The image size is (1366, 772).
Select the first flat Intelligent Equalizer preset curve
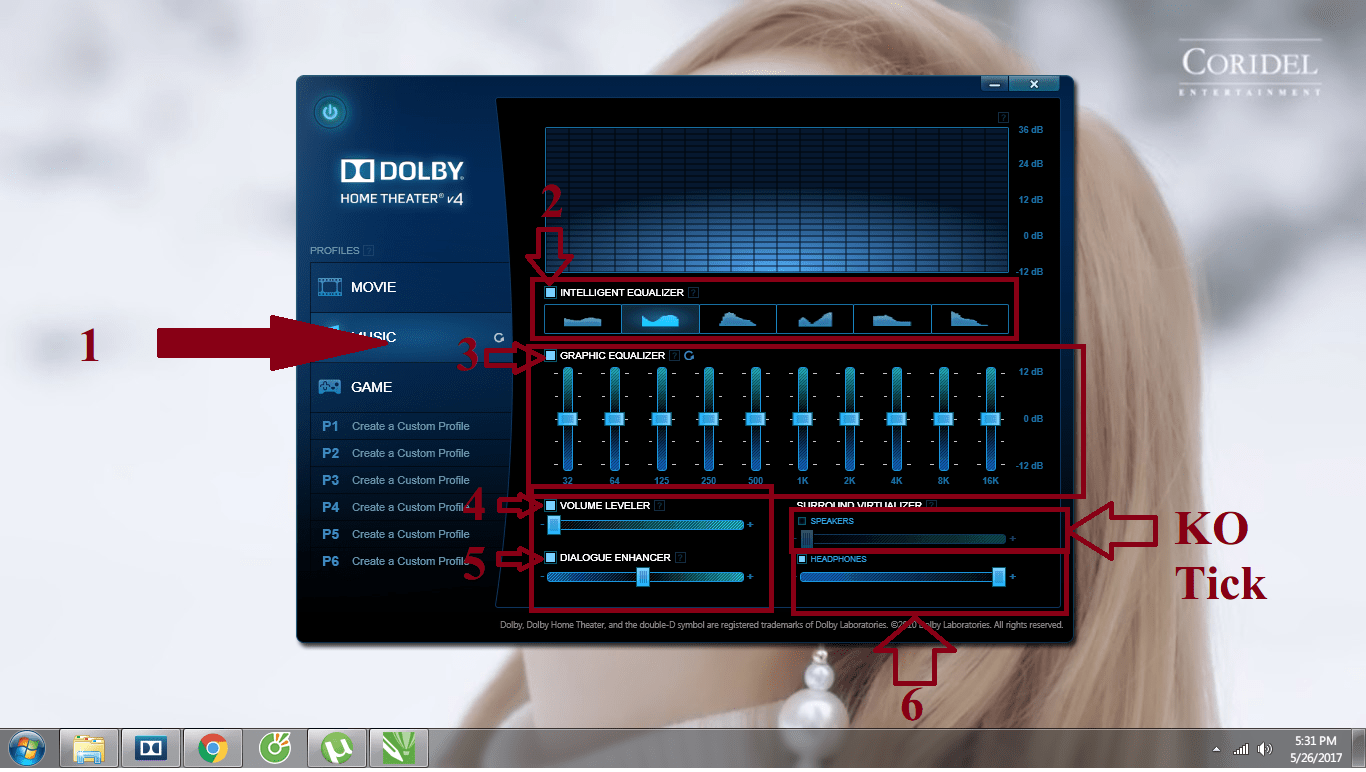pyautogui.click(x=583, y=318)
